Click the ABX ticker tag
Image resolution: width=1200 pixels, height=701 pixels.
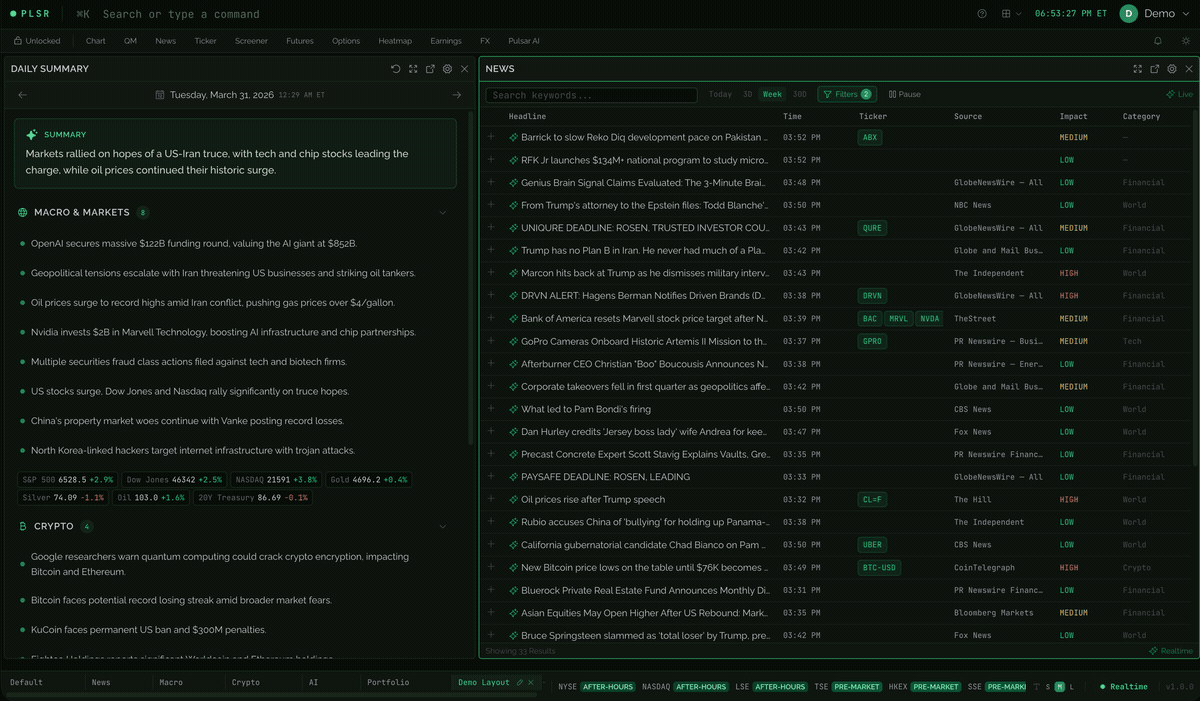click(870, 138)
